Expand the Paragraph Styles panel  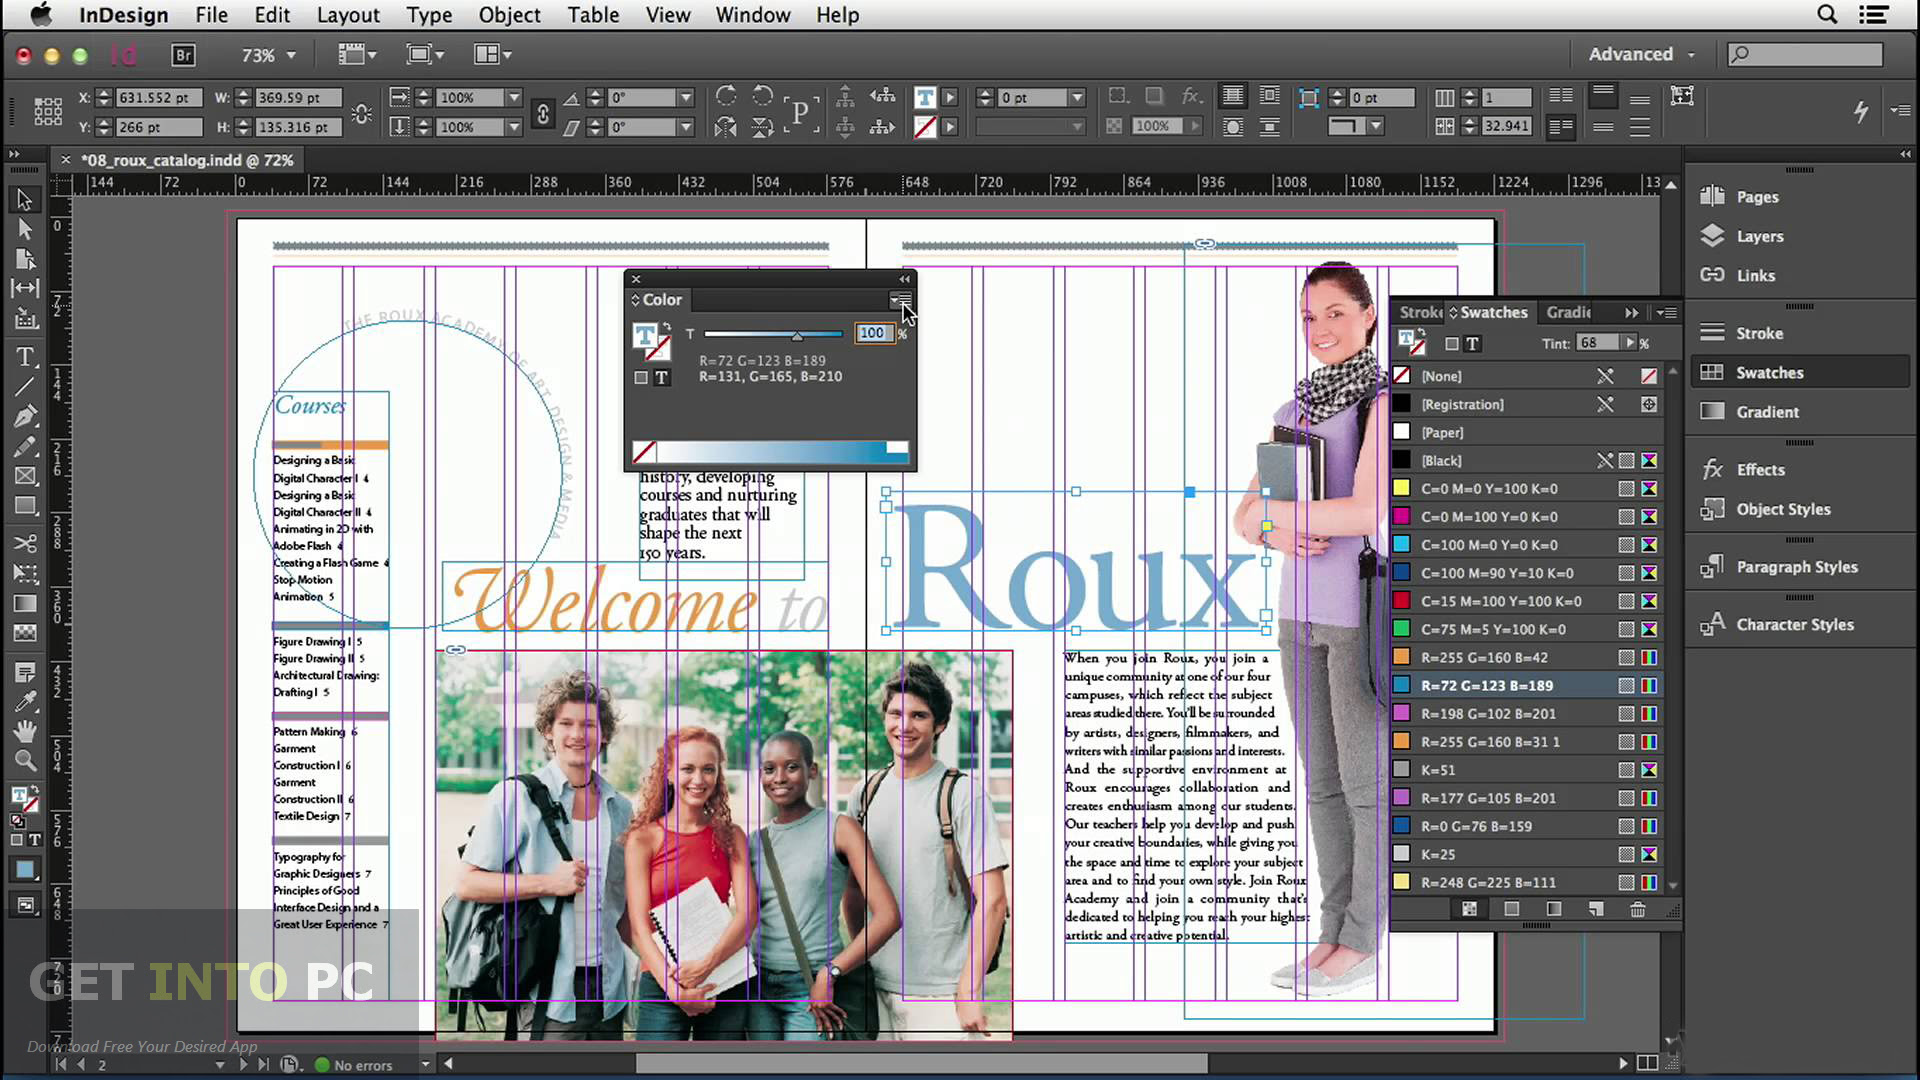pos(1796,566)
